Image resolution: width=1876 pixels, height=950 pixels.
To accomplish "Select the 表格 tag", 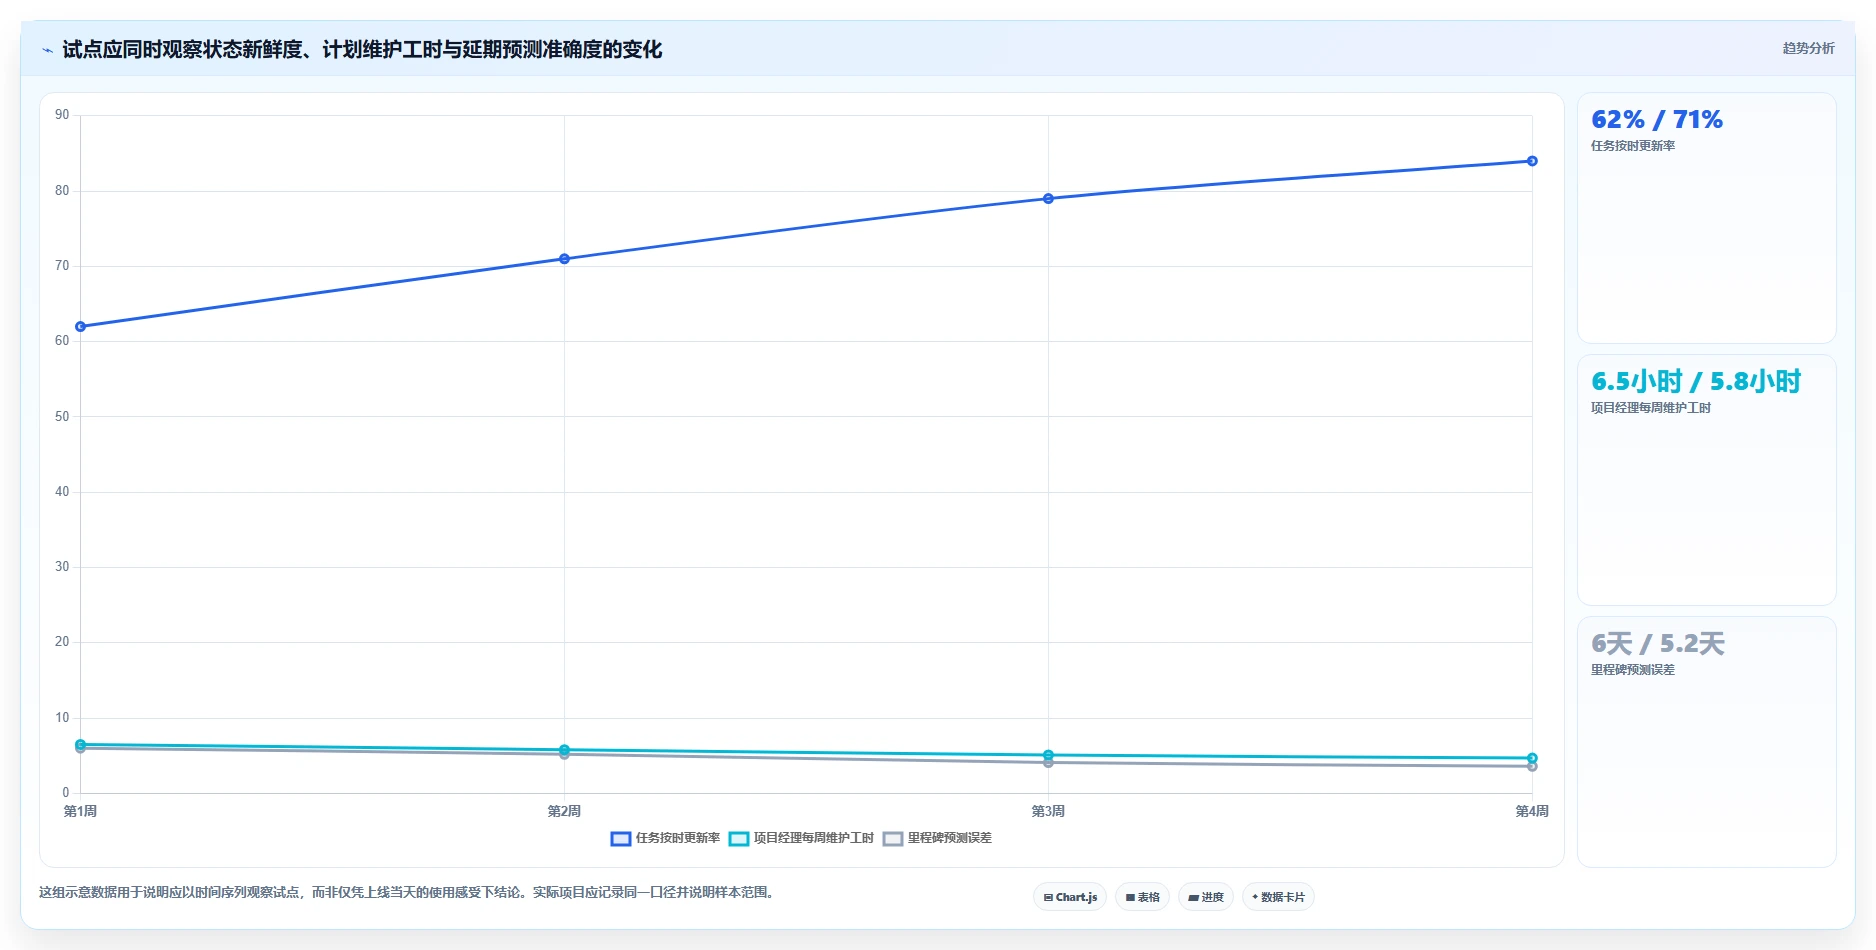I will coord(1142,897).
